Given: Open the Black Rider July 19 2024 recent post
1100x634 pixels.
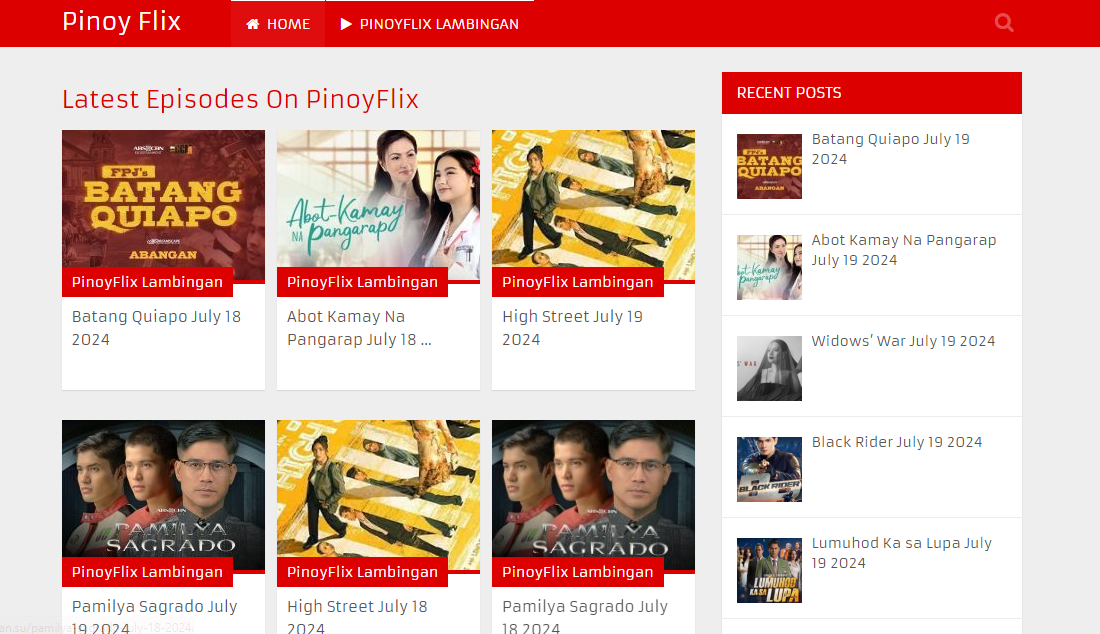Looking at the screenshot, I should coord(897,441).
